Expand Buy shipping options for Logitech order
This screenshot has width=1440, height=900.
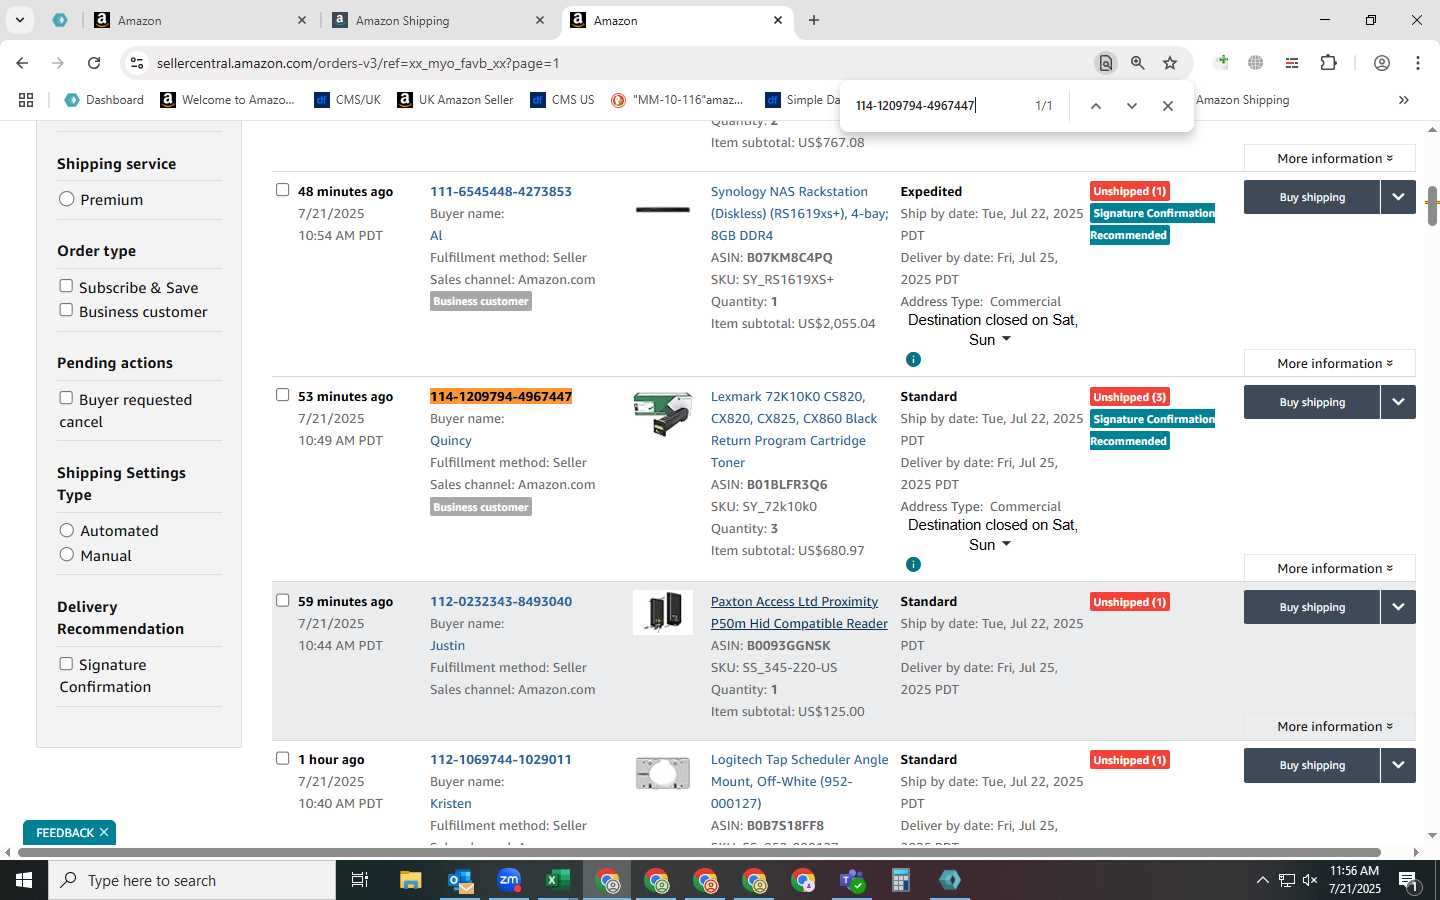(1398, 765)
